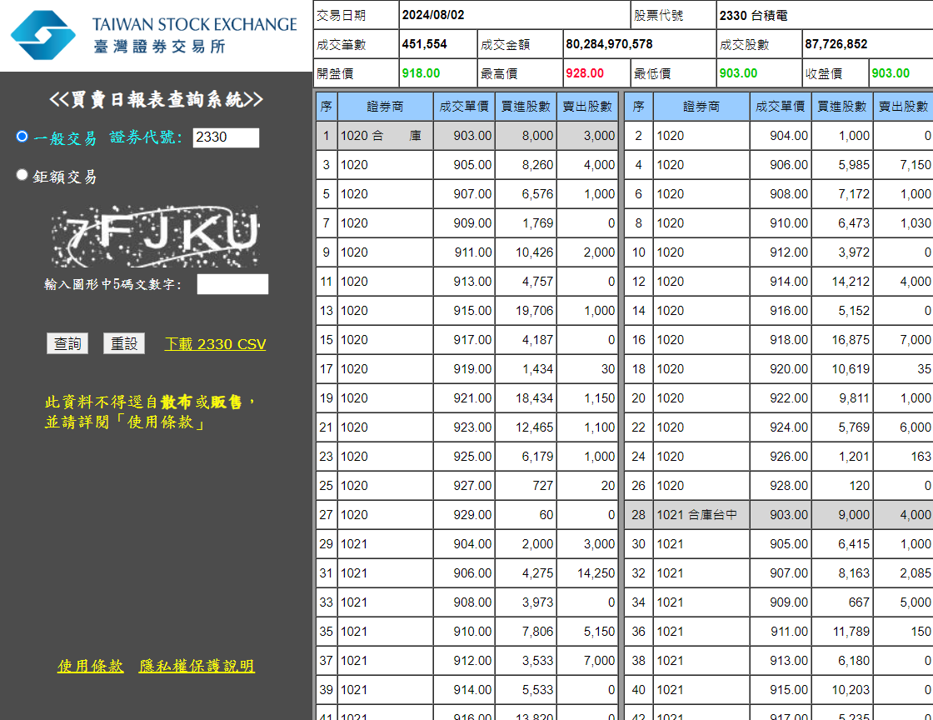Open the 隱私權保護說明 link
Viewport: 933px width, 720px height.
click(197, 666)
